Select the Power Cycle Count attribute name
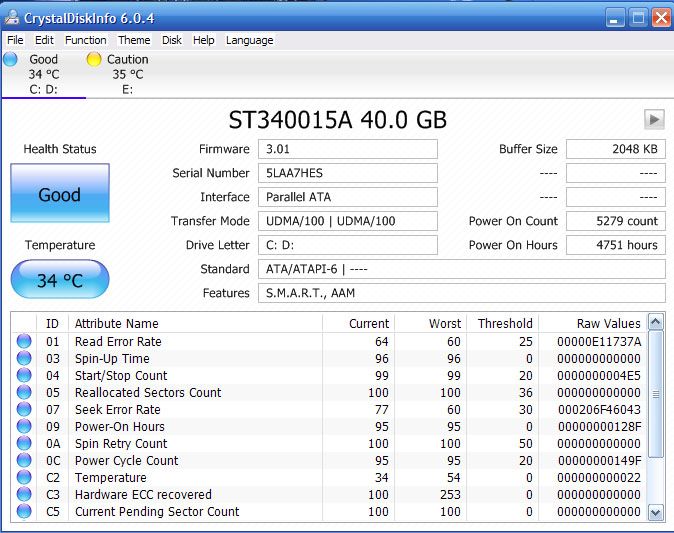 click(x=126, y=460)
